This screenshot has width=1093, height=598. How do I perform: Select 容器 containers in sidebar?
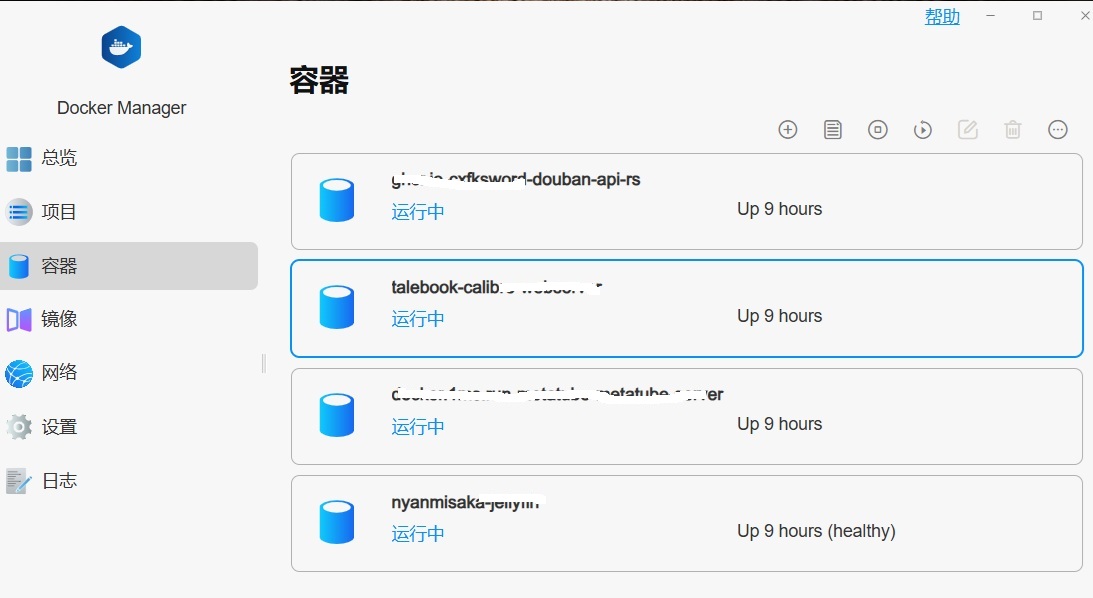coord(129,266)
